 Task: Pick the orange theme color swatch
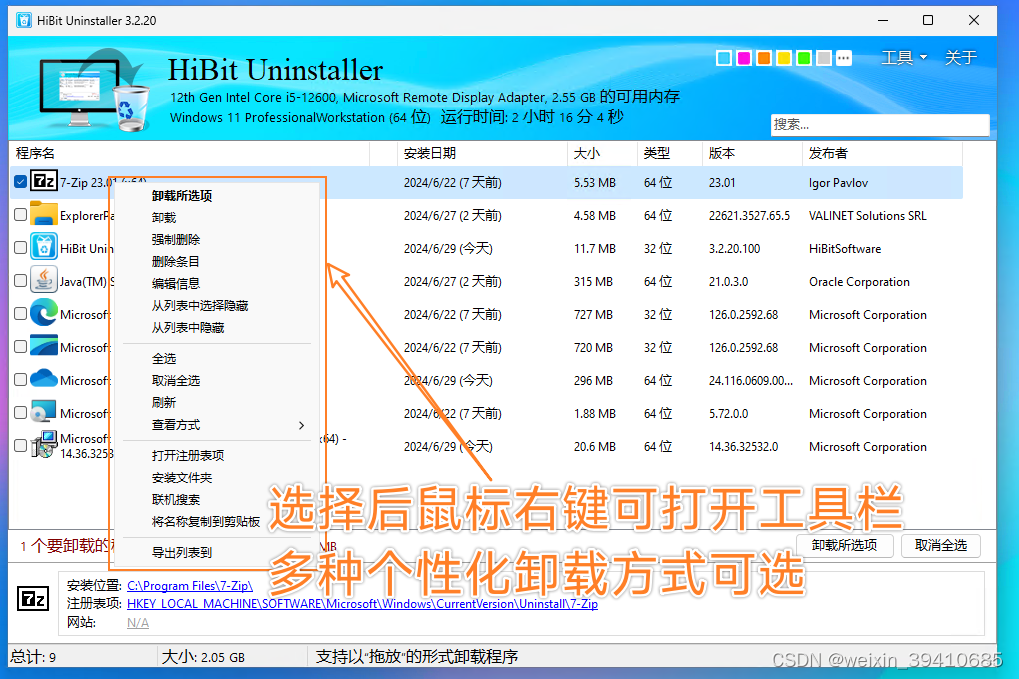pos(764,58)
